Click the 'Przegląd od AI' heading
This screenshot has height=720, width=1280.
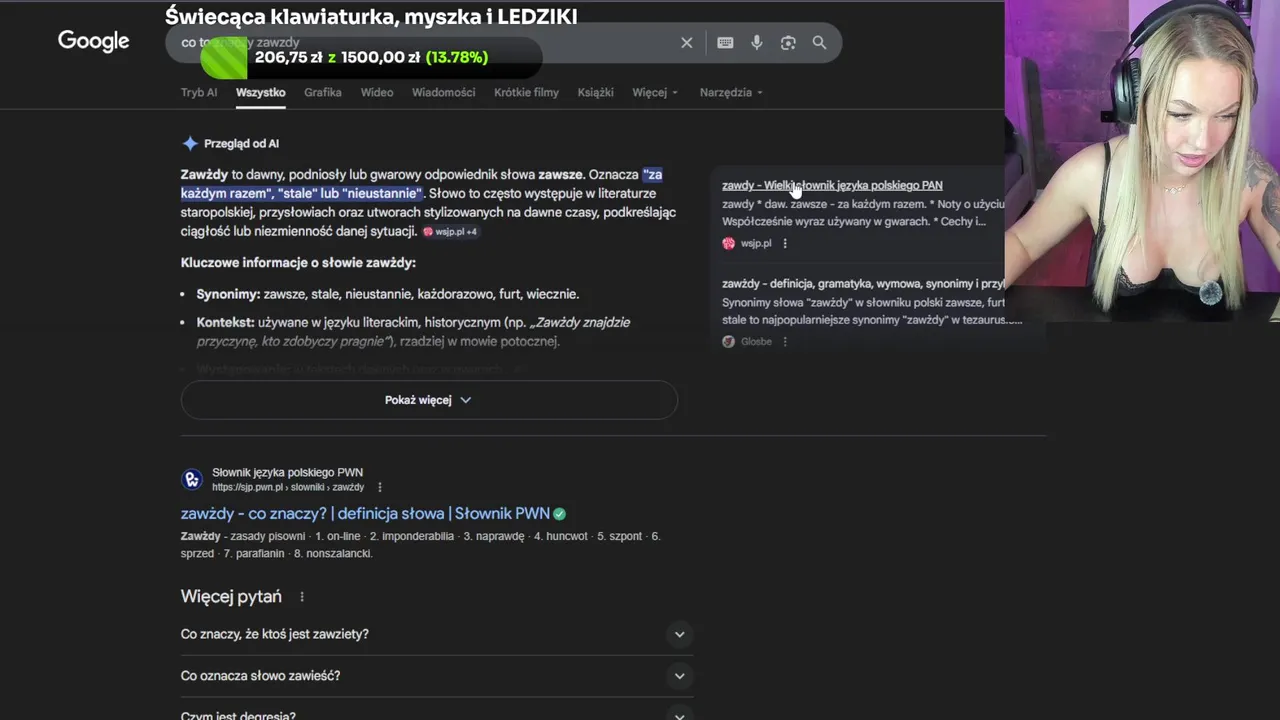pyautogui.click(x=241, y=144)
